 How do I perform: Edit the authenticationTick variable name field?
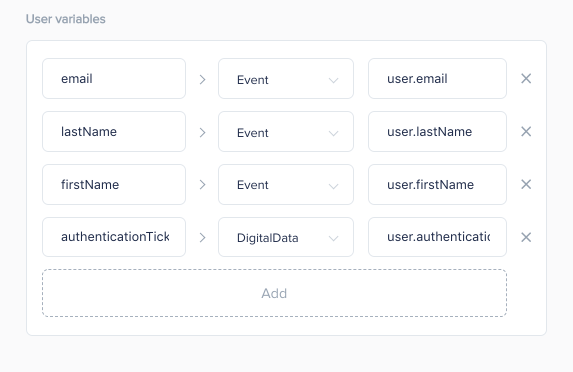tap(114, 237)
